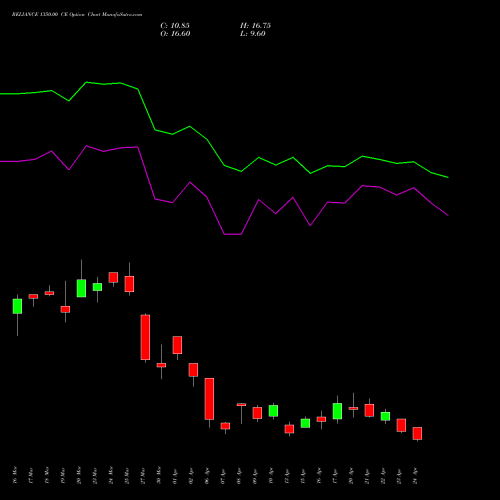The image size is (500, 500).
Task: Select the red candlestick on 01 Apr
Action: click(177, 345)
